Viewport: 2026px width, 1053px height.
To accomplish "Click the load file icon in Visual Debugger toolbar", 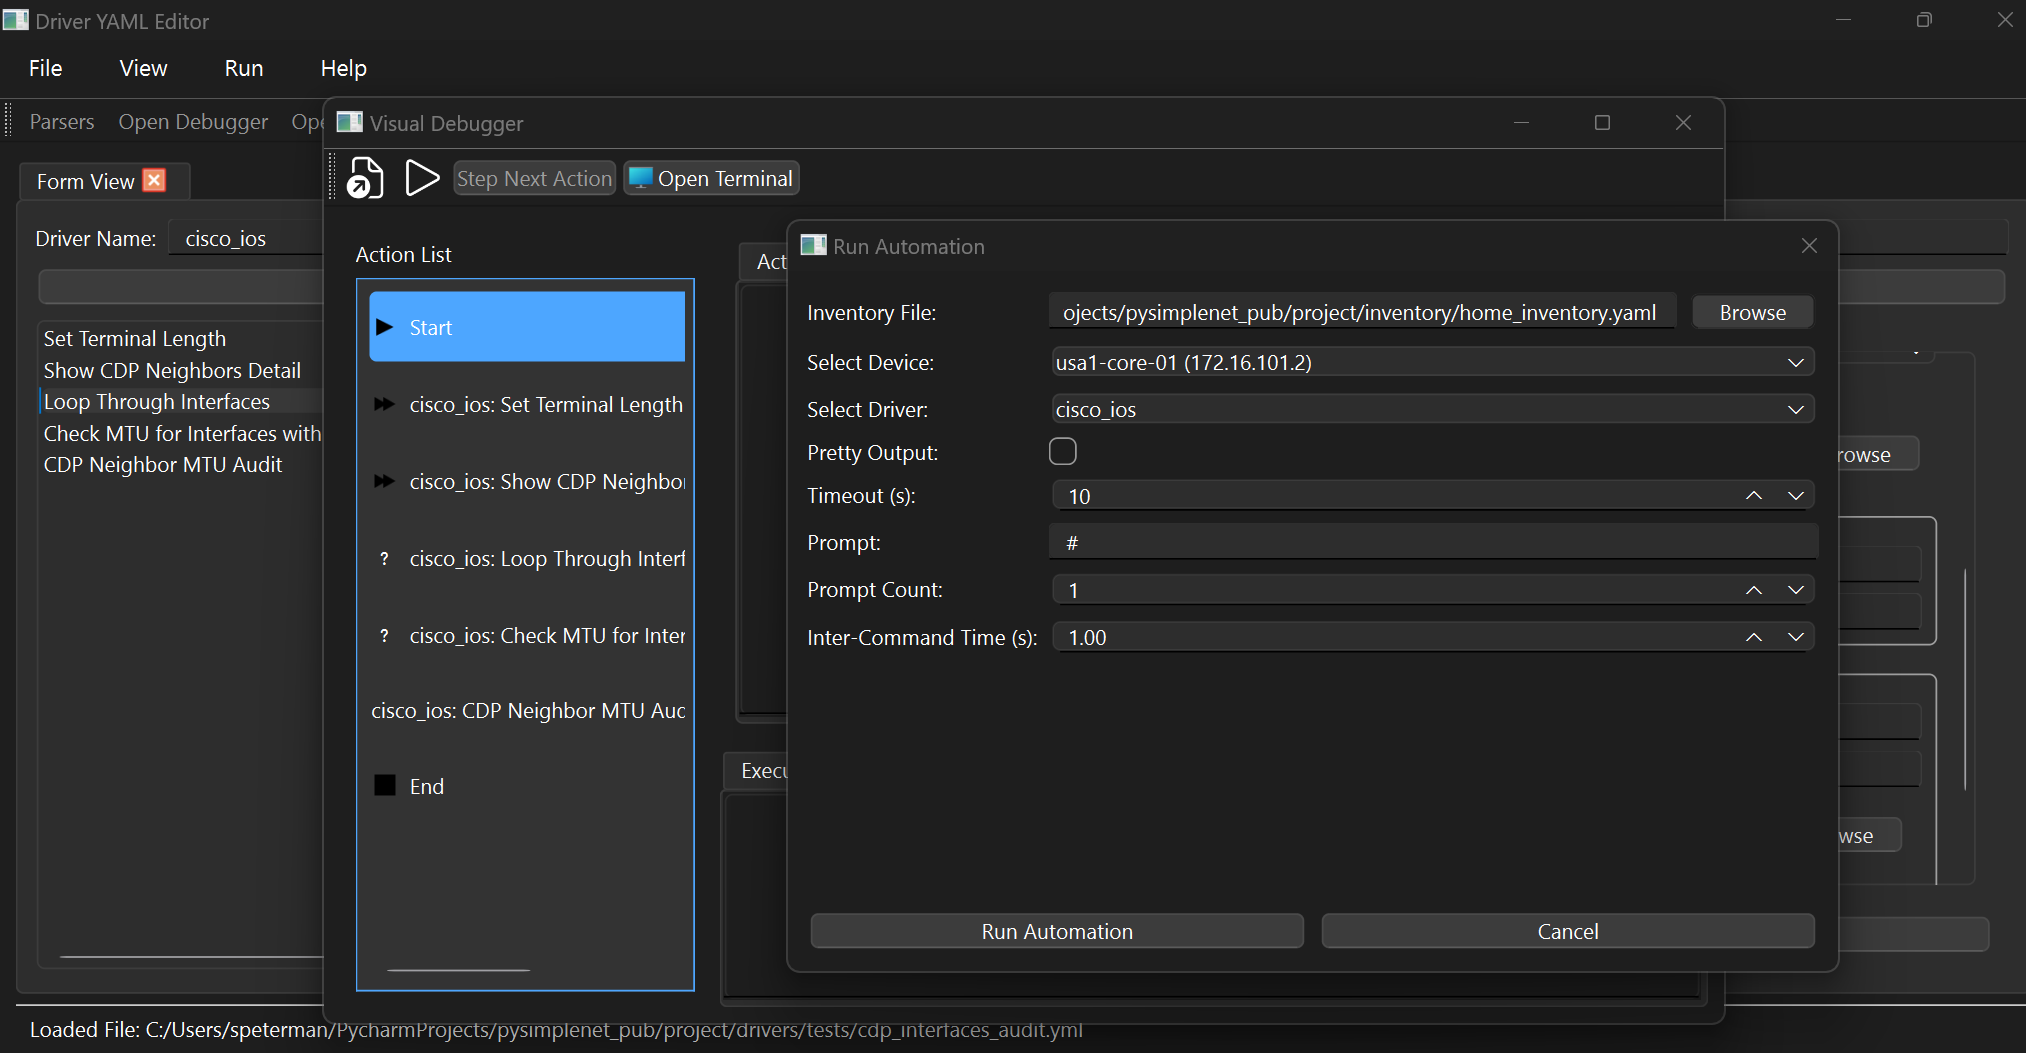I will (x=365, y=178).
